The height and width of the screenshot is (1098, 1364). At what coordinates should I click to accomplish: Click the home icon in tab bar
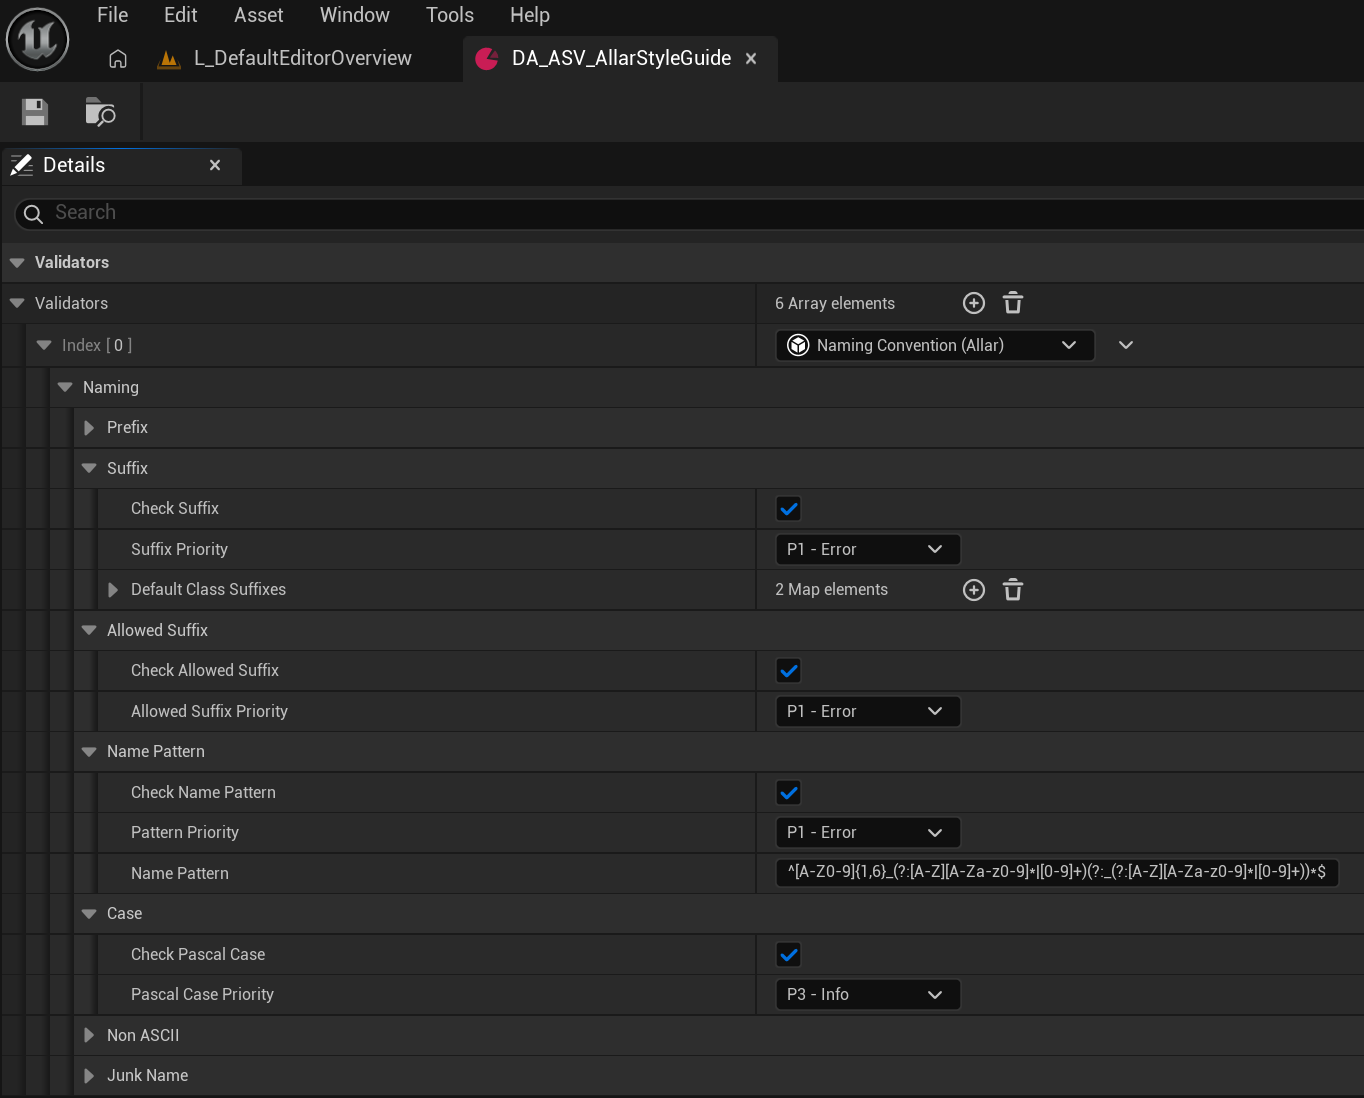(x=118, y=59)
